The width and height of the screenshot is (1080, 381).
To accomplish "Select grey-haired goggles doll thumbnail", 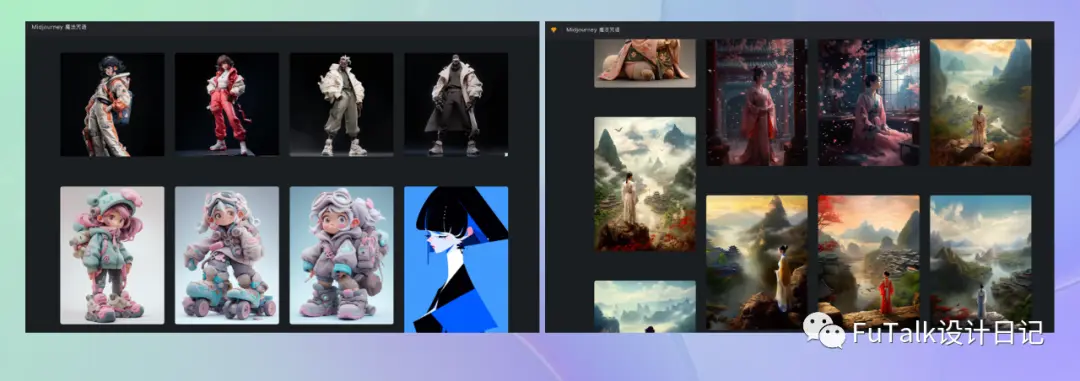I will 342,255.
